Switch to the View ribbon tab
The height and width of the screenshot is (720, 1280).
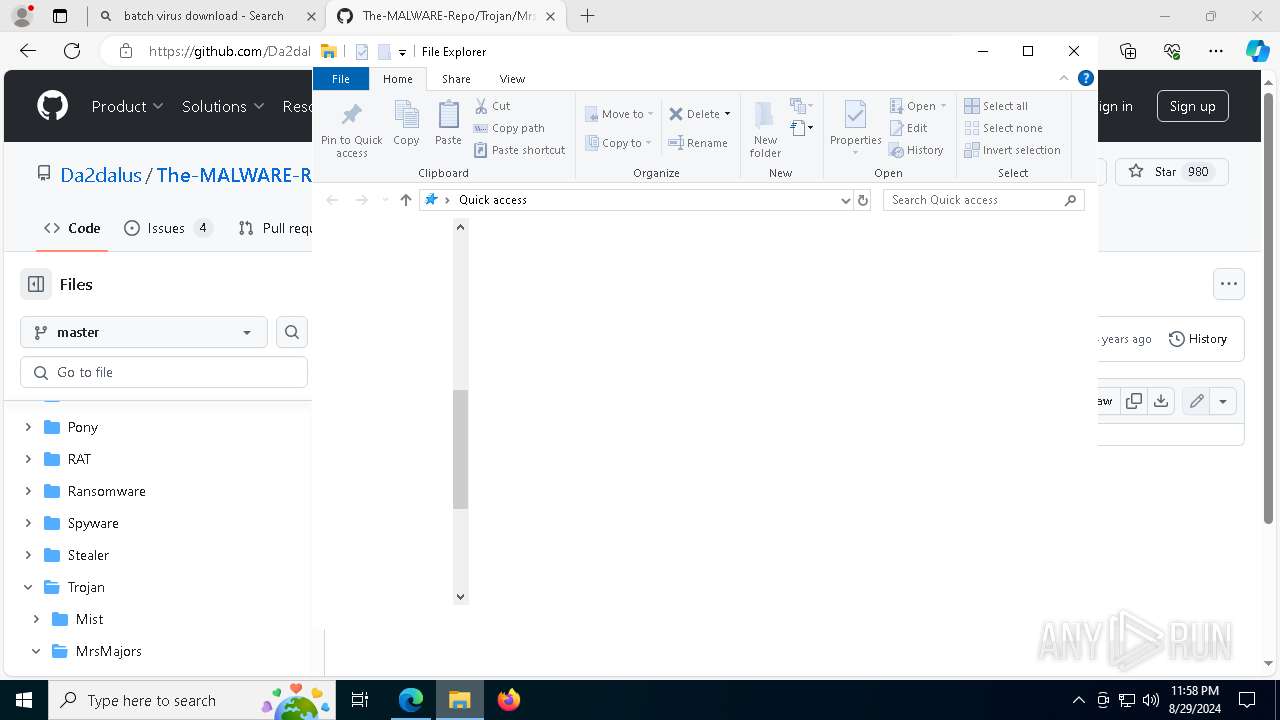512,79
